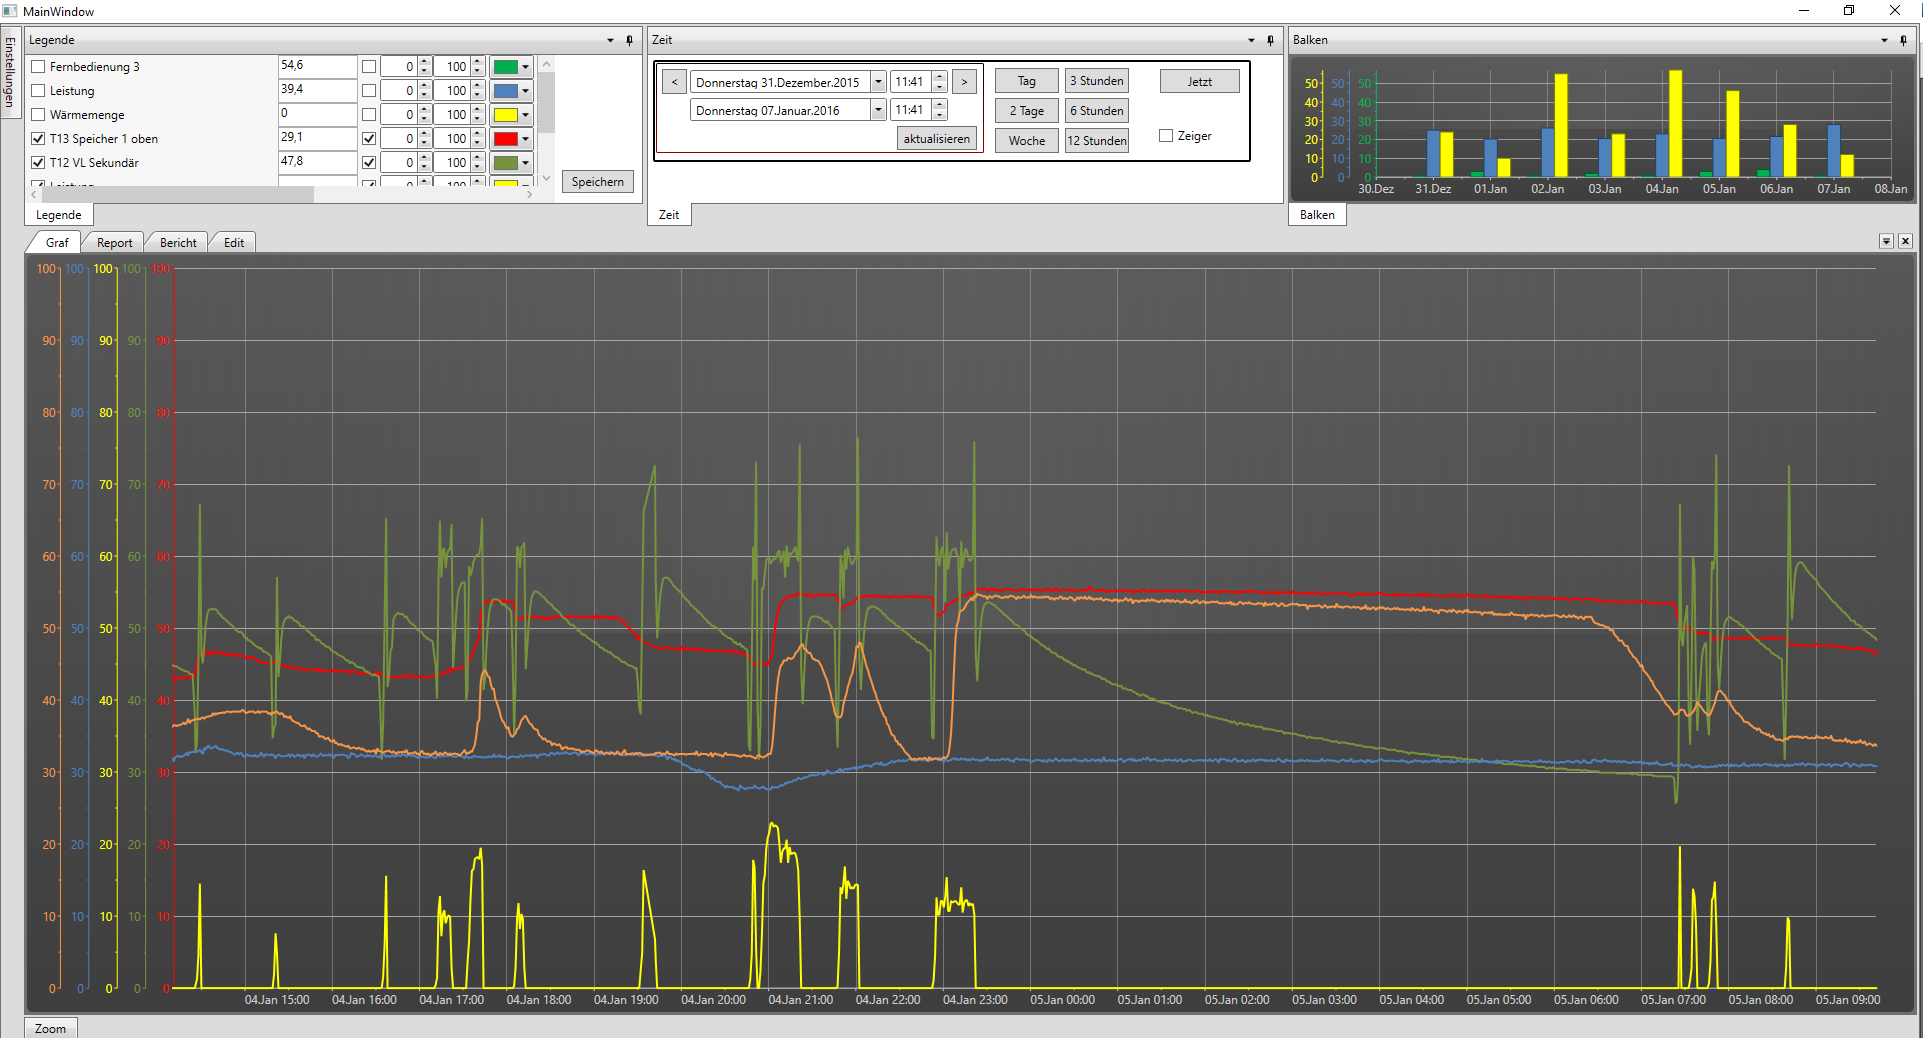Click the legend horizontal scrollbar thumb
This screenshot has height=1038, width=1923.
(x=178, y=194)
